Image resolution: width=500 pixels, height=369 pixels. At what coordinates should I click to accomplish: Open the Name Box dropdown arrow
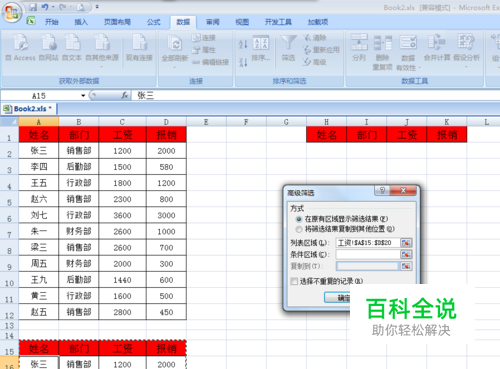coord(83,96)
